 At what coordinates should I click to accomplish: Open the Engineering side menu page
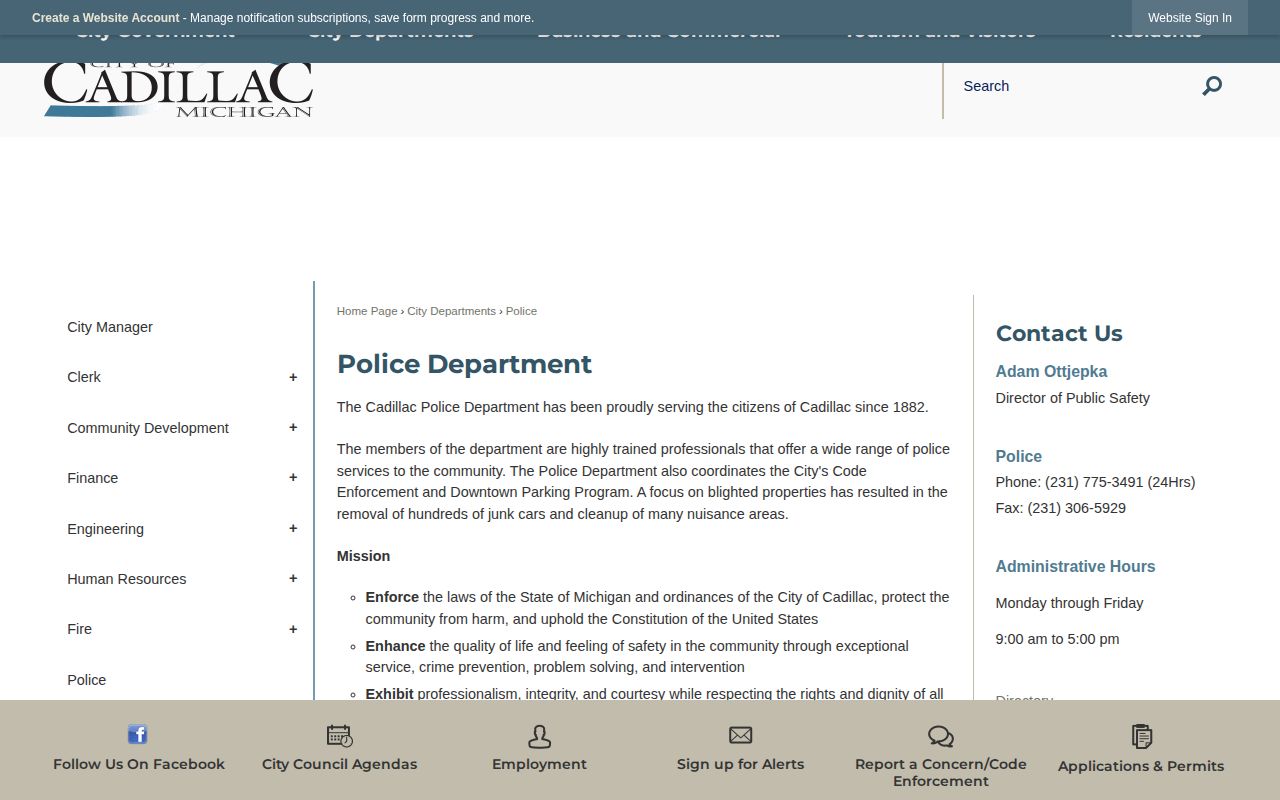click(x=106, y=529)
